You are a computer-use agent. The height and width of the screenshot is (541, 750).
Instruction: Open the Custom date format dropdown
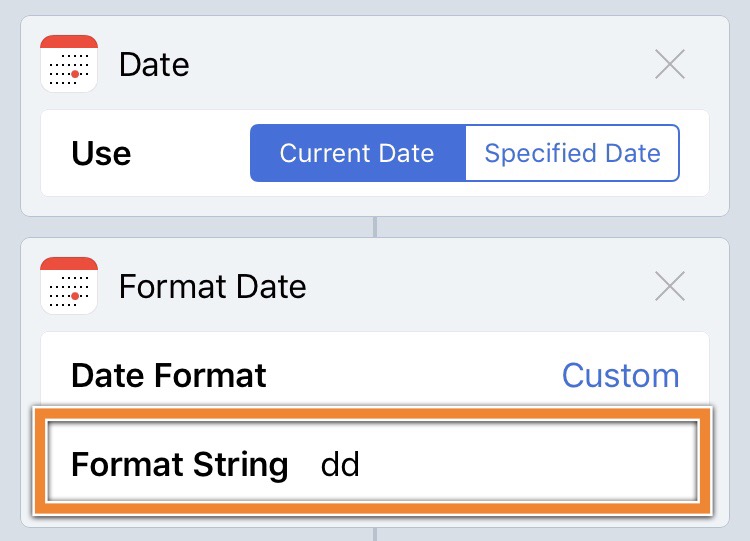coord(620,375)
